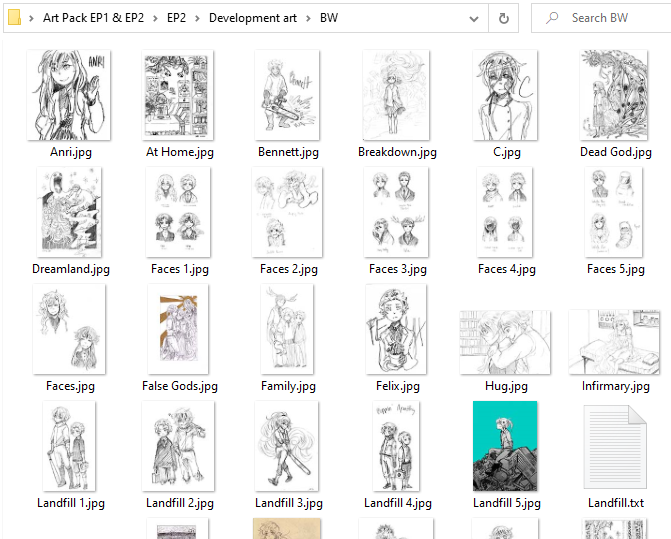Refresh the BW folder view
The width and height of the screenshot is (671, 539).
tap(504, 18)
